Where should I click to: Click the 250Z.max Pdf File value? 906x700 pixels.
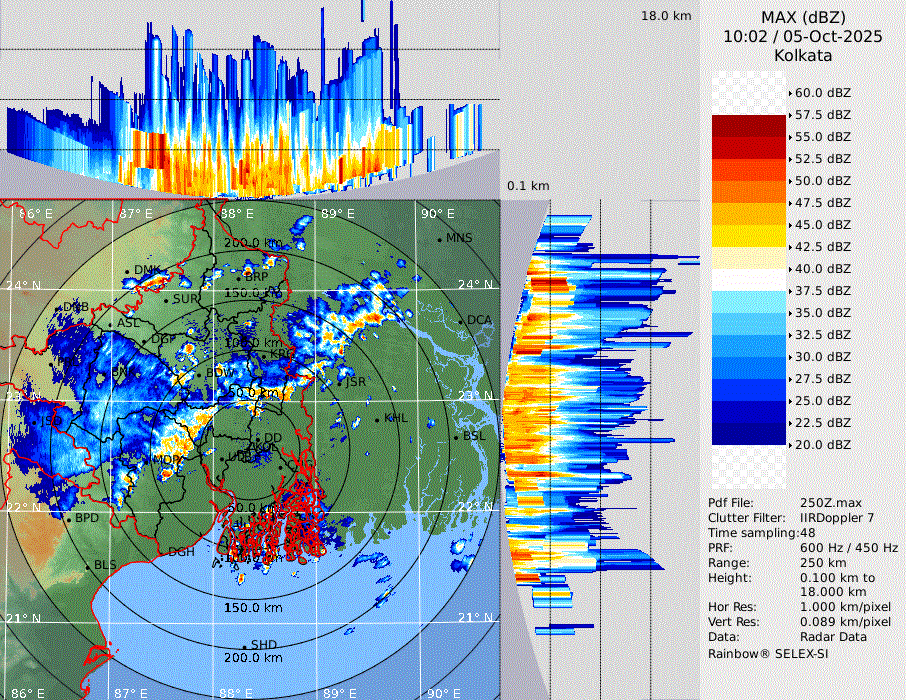pyautogui.click(x=828, y=503)
